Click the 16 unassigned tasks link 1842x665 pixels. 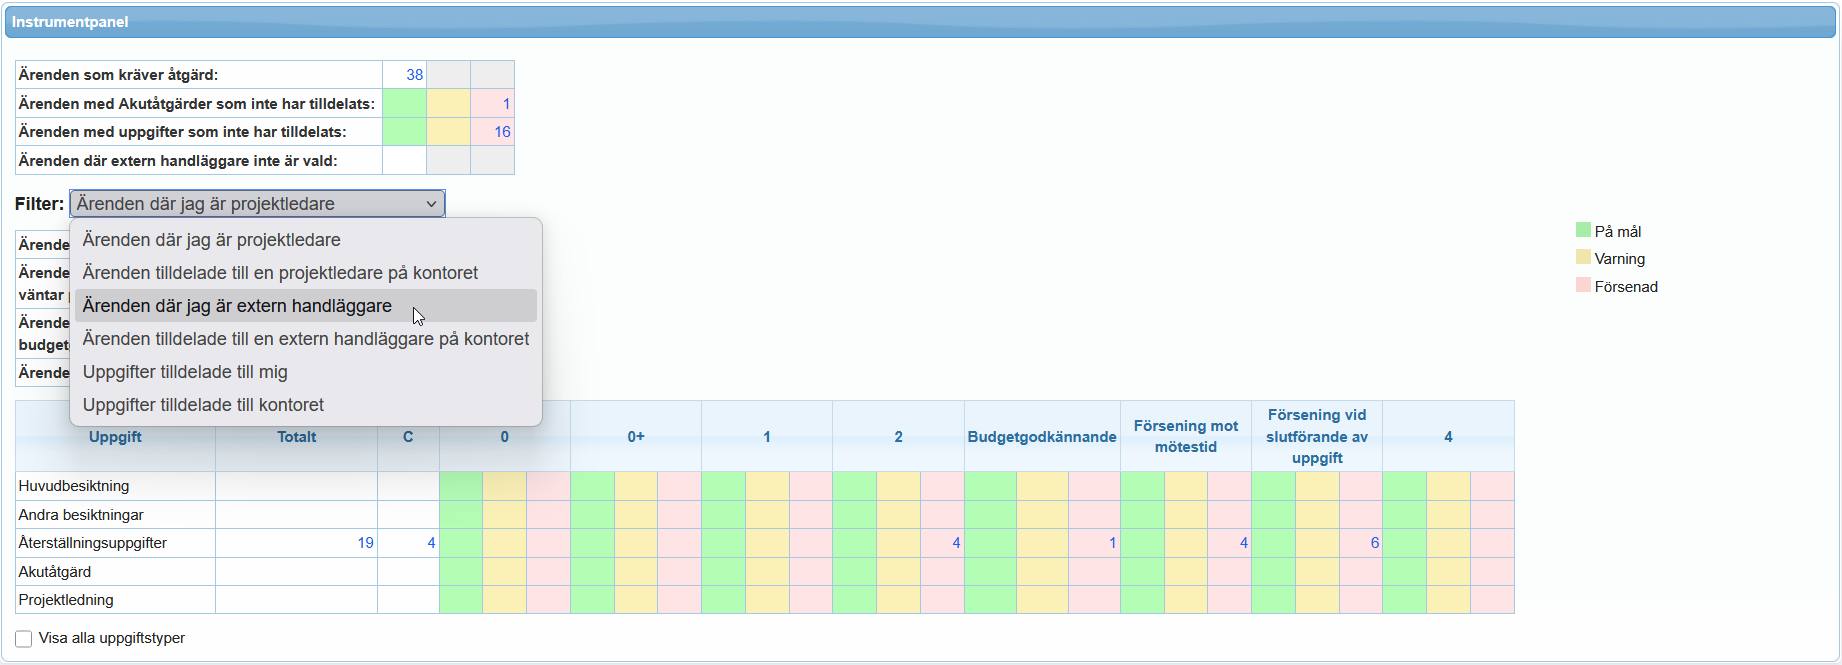pos(502,132)
